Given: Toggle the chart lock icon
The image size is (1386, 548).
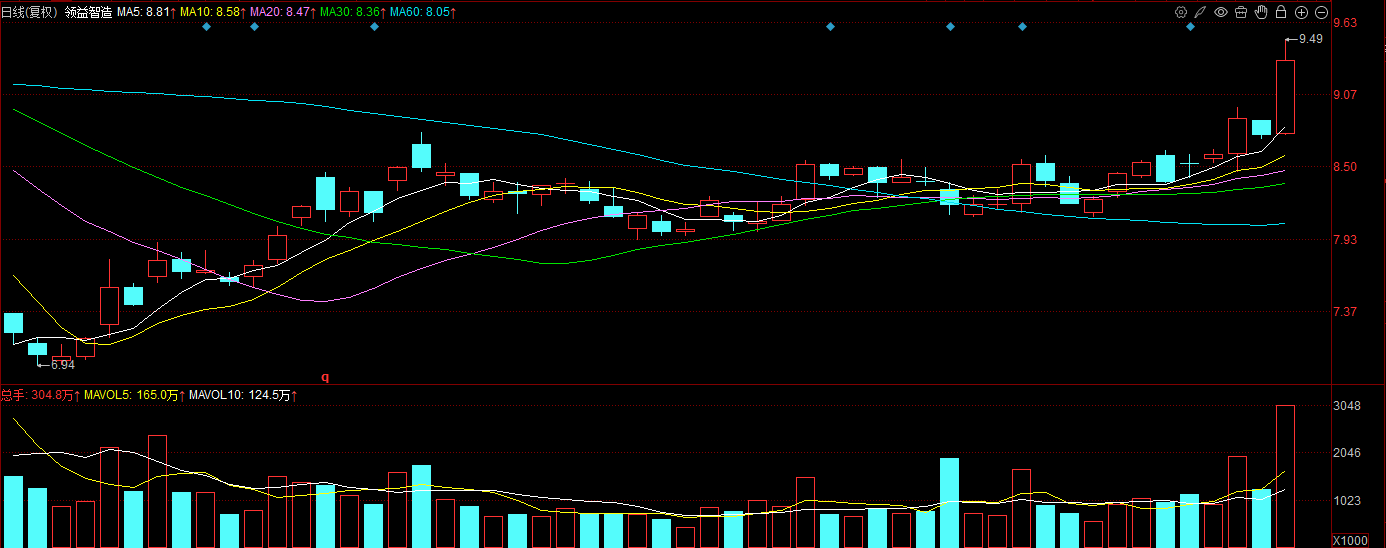Looking at the screenshot, I should point(1281,12).
